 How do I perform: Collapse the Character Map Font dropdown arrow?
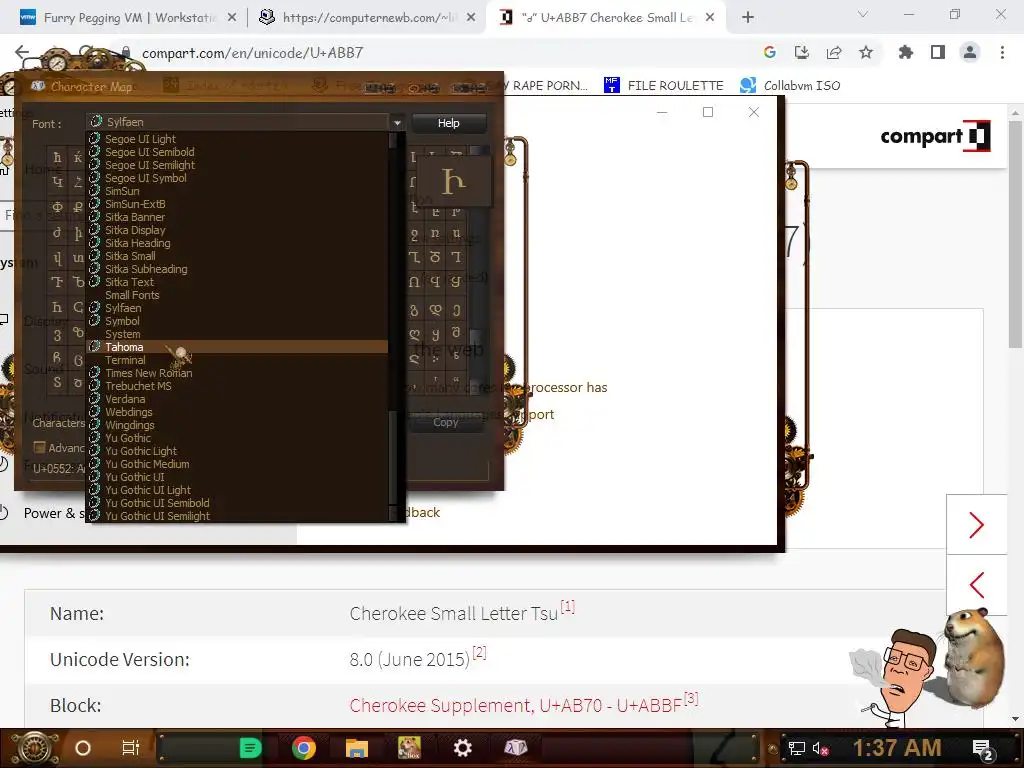[x=396, y=122]
